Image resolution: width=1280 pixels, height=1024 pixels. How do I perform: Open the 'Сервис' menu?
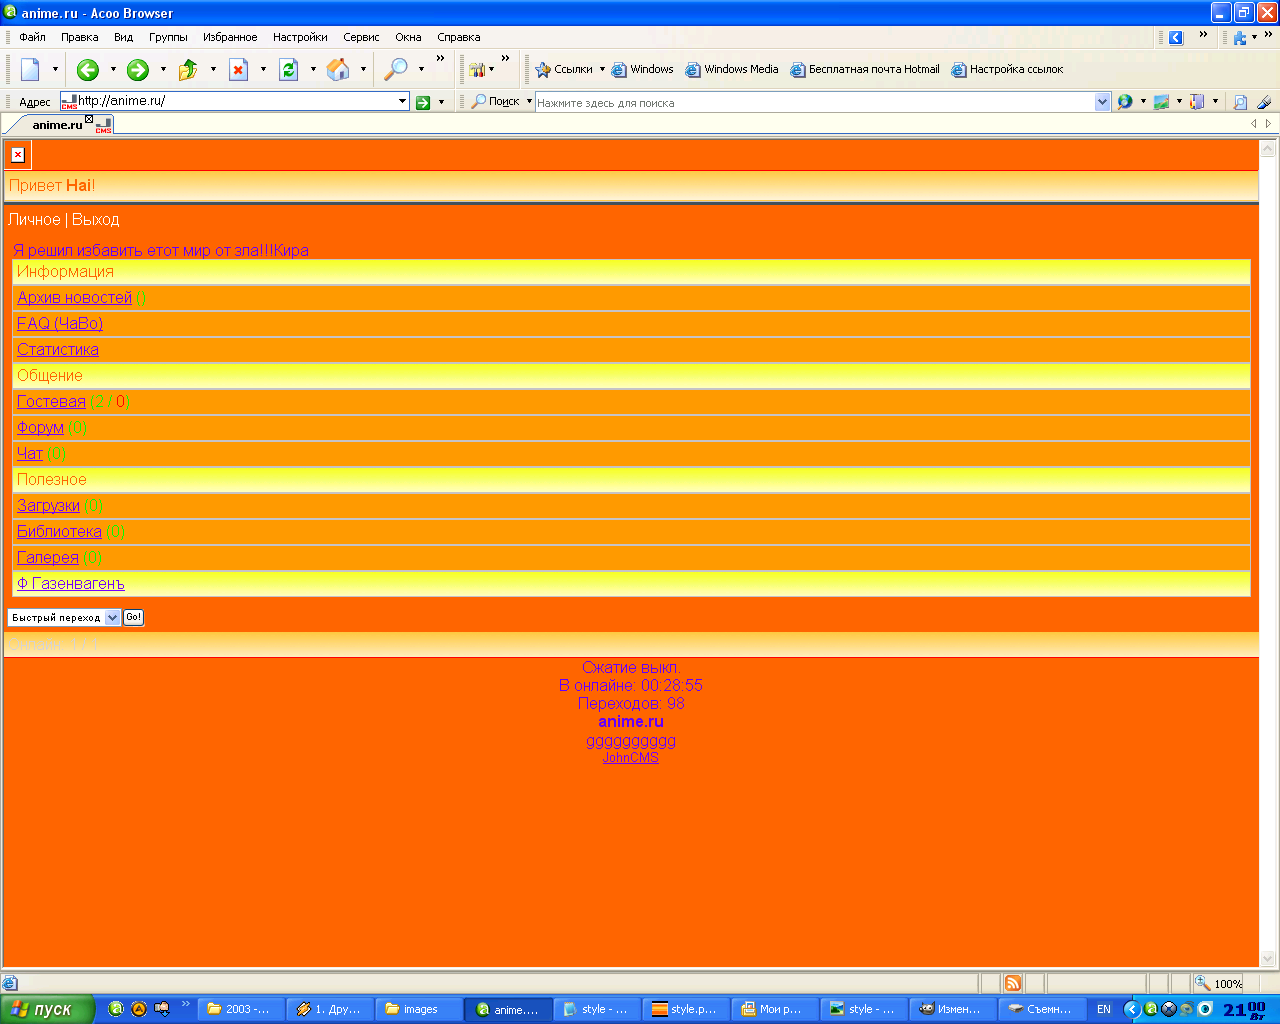(x=361, y=37)
